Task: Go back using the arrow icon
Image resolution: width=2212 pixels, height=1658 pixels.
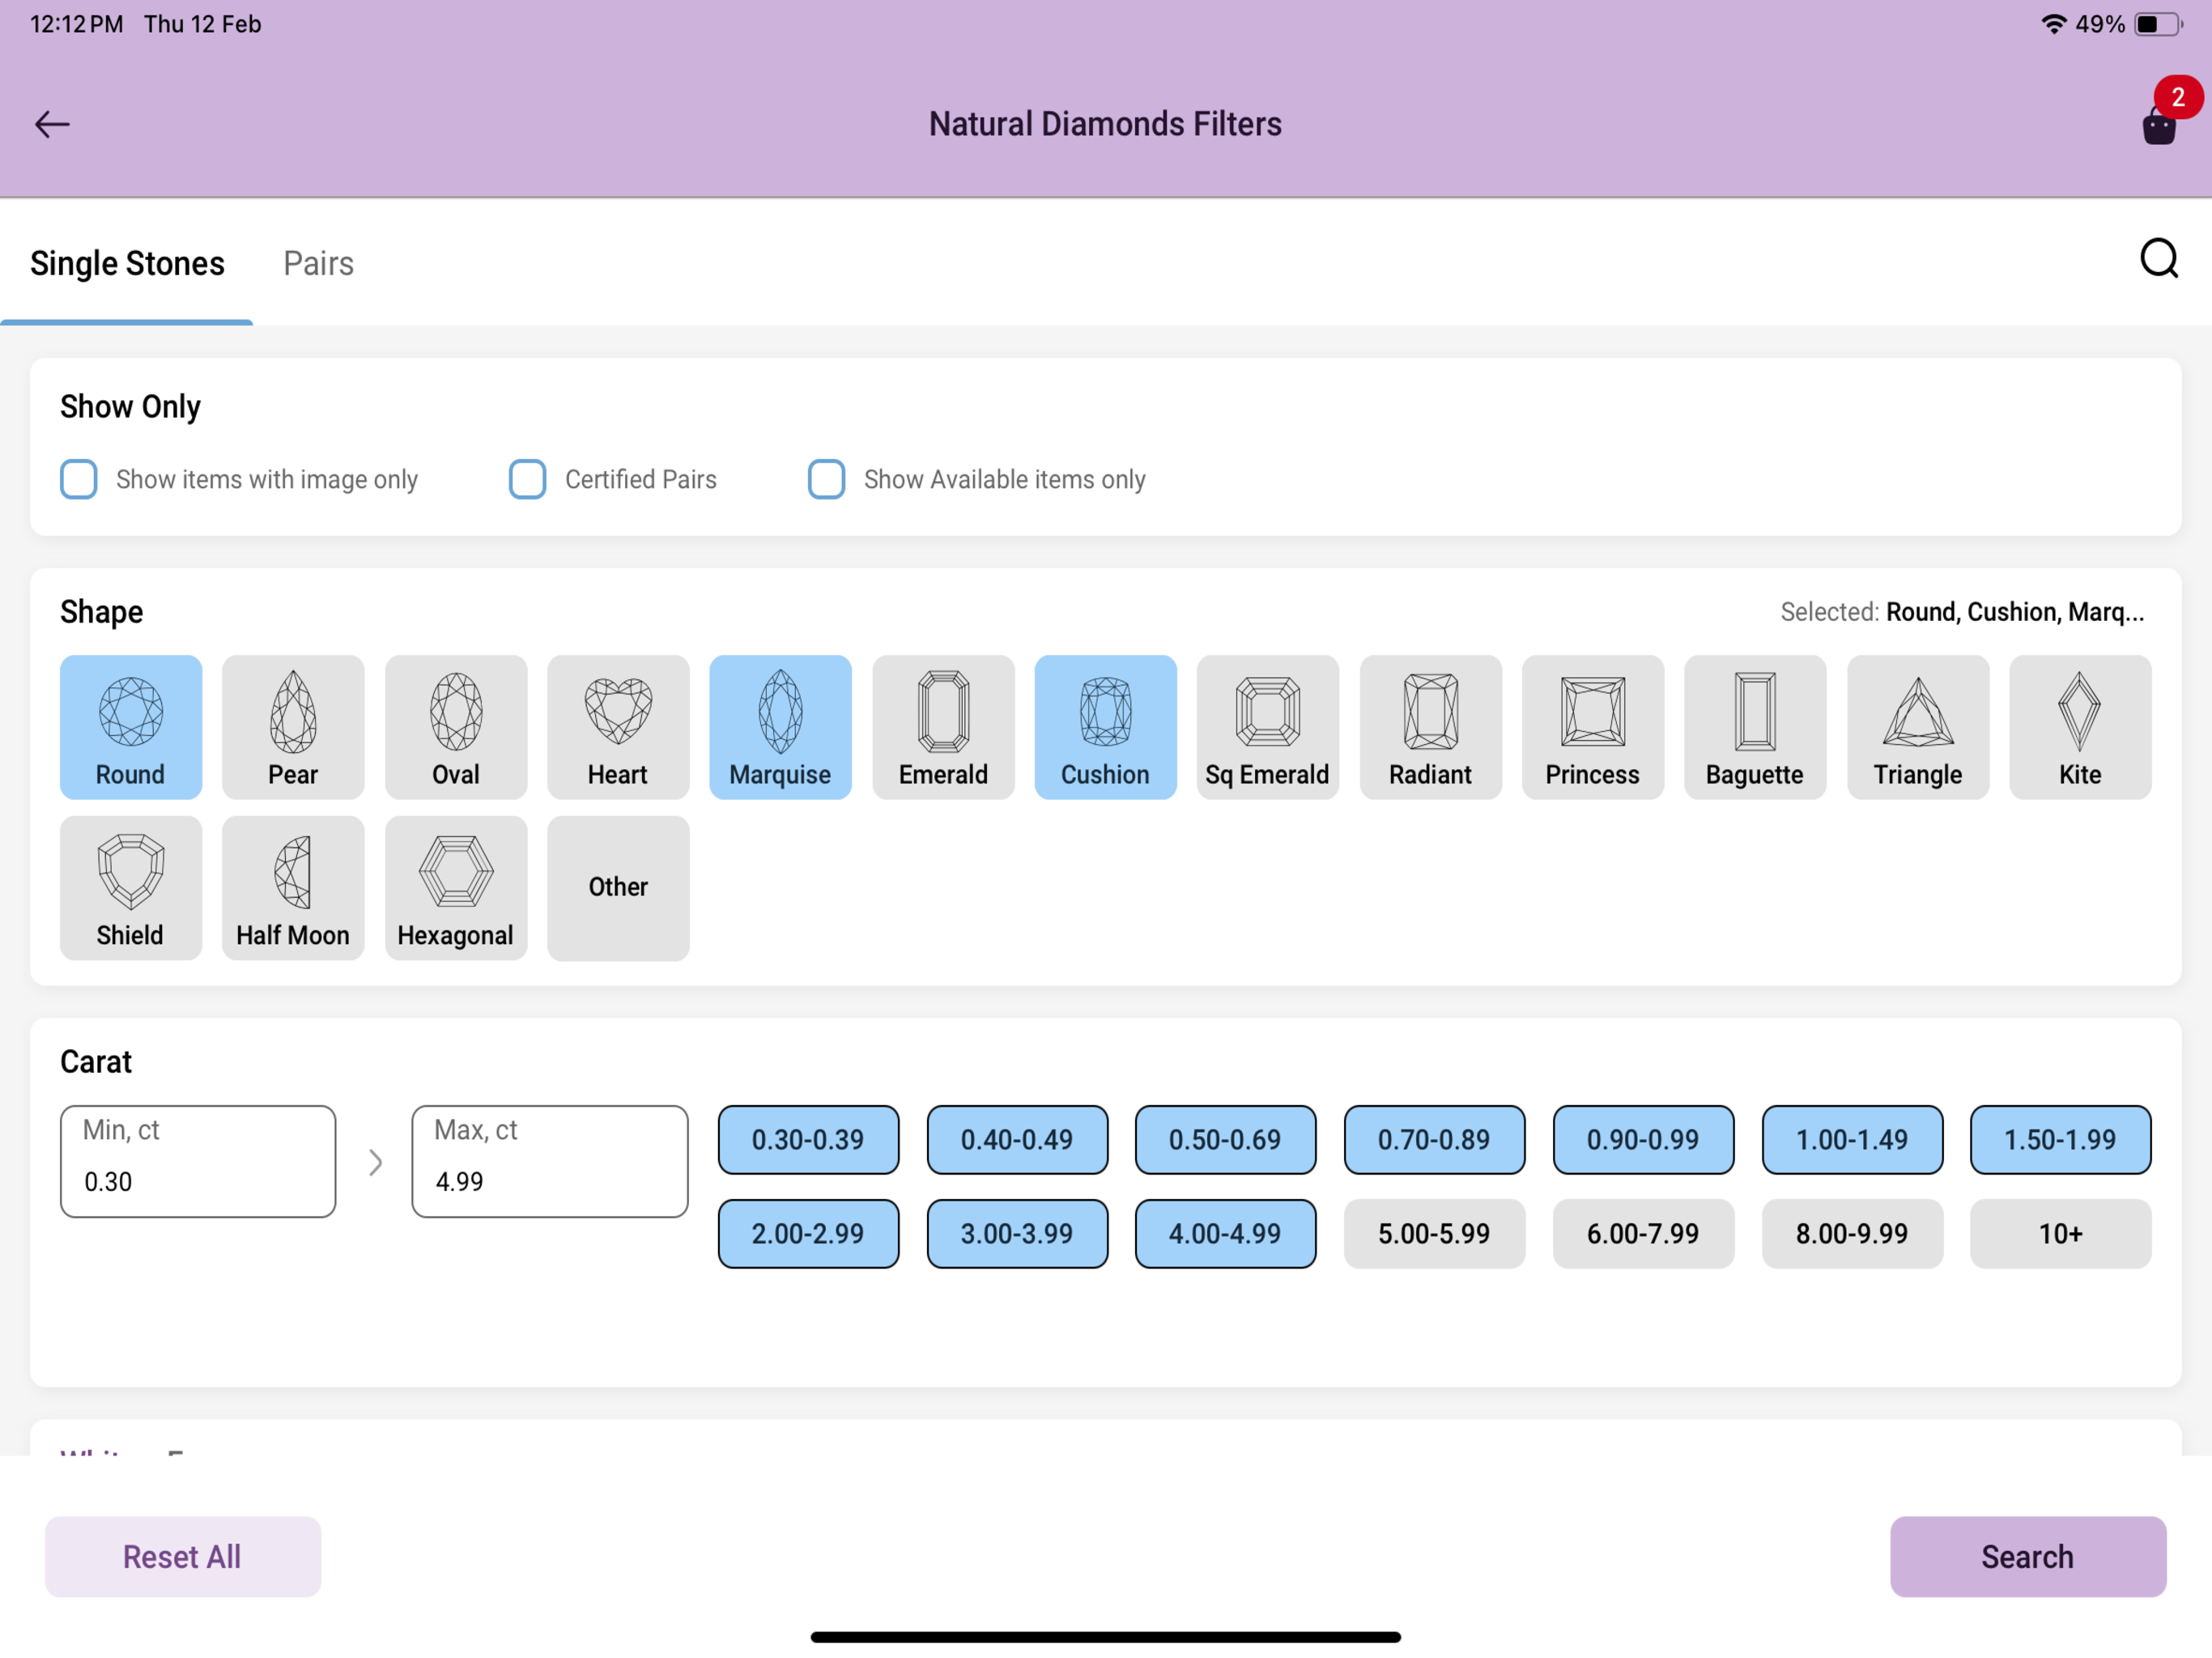Action: tap(52, 124)
